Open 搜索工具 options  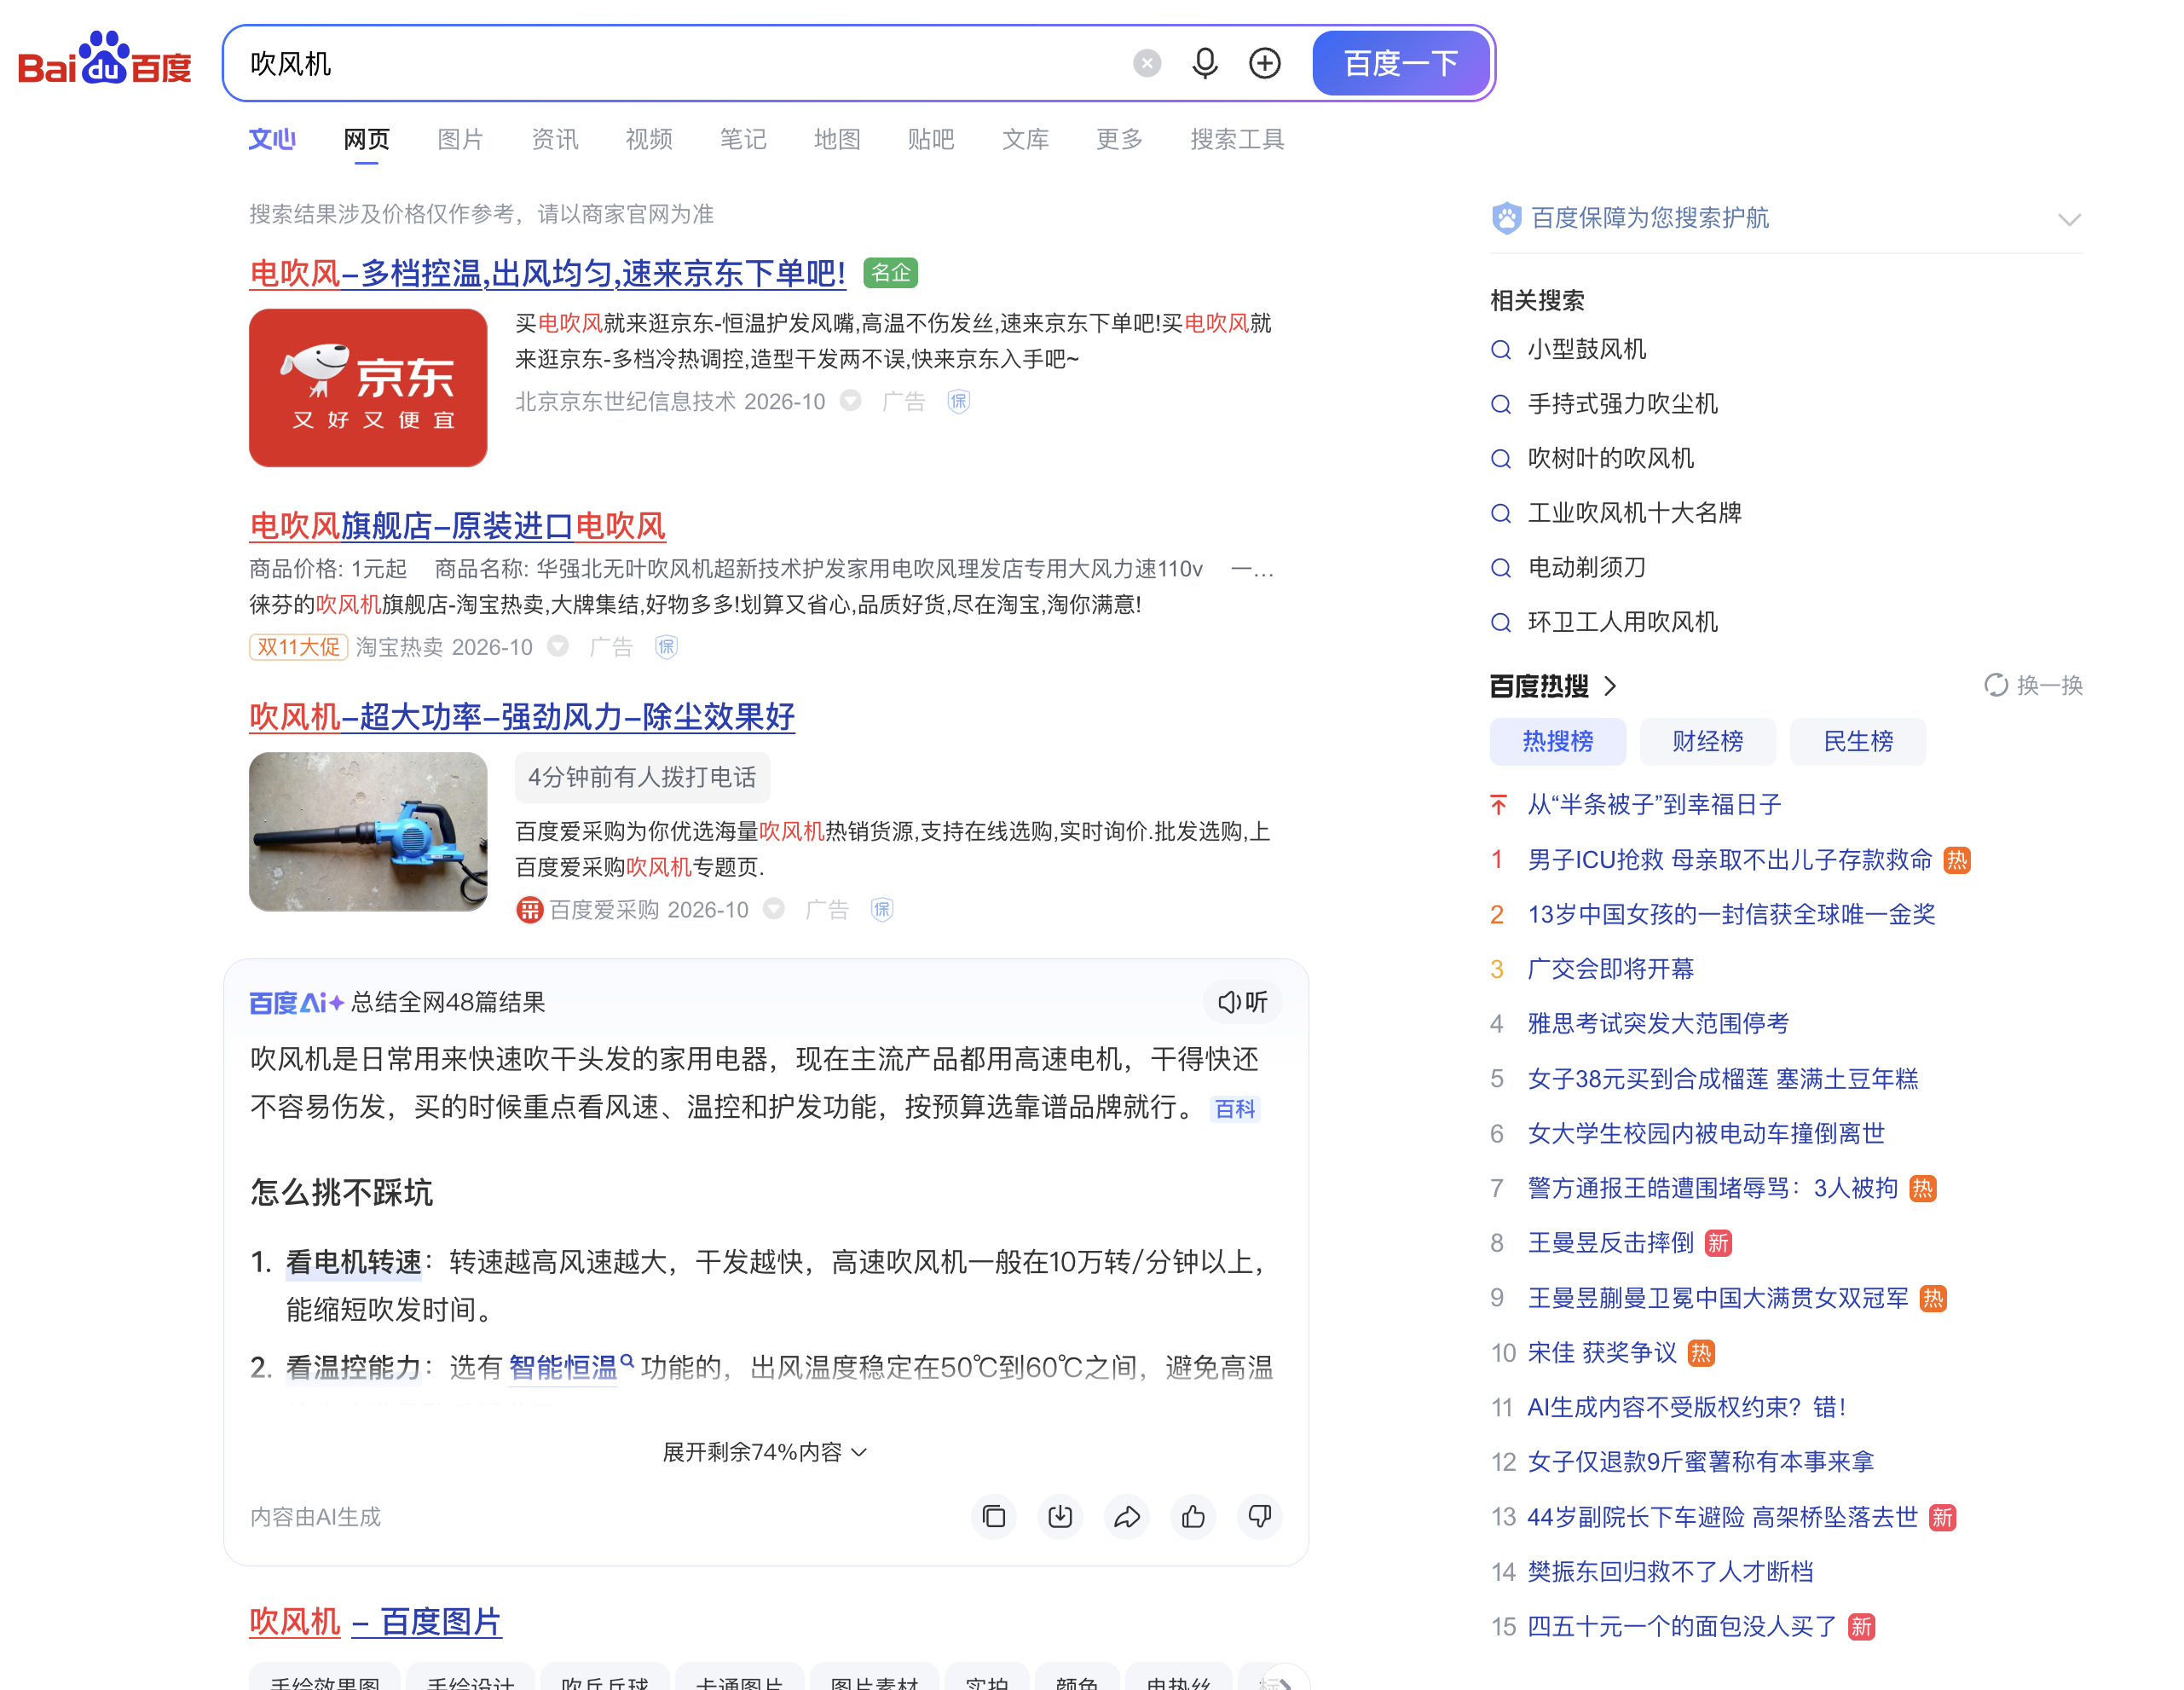click(1237, 139)
